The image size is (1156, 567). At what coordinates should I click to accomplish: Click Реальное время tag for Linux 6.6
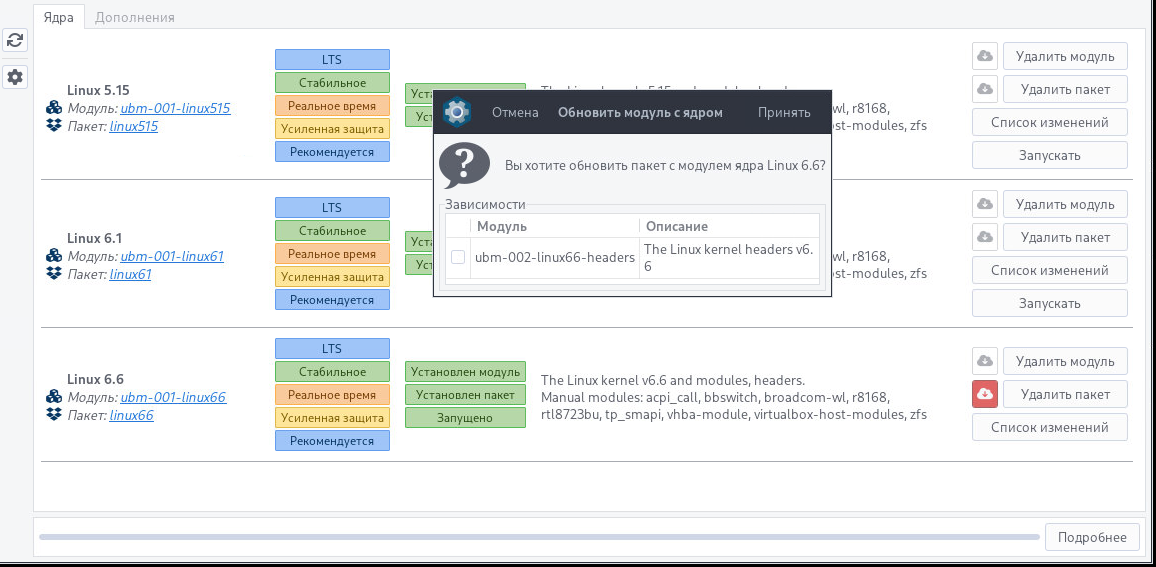332,394
